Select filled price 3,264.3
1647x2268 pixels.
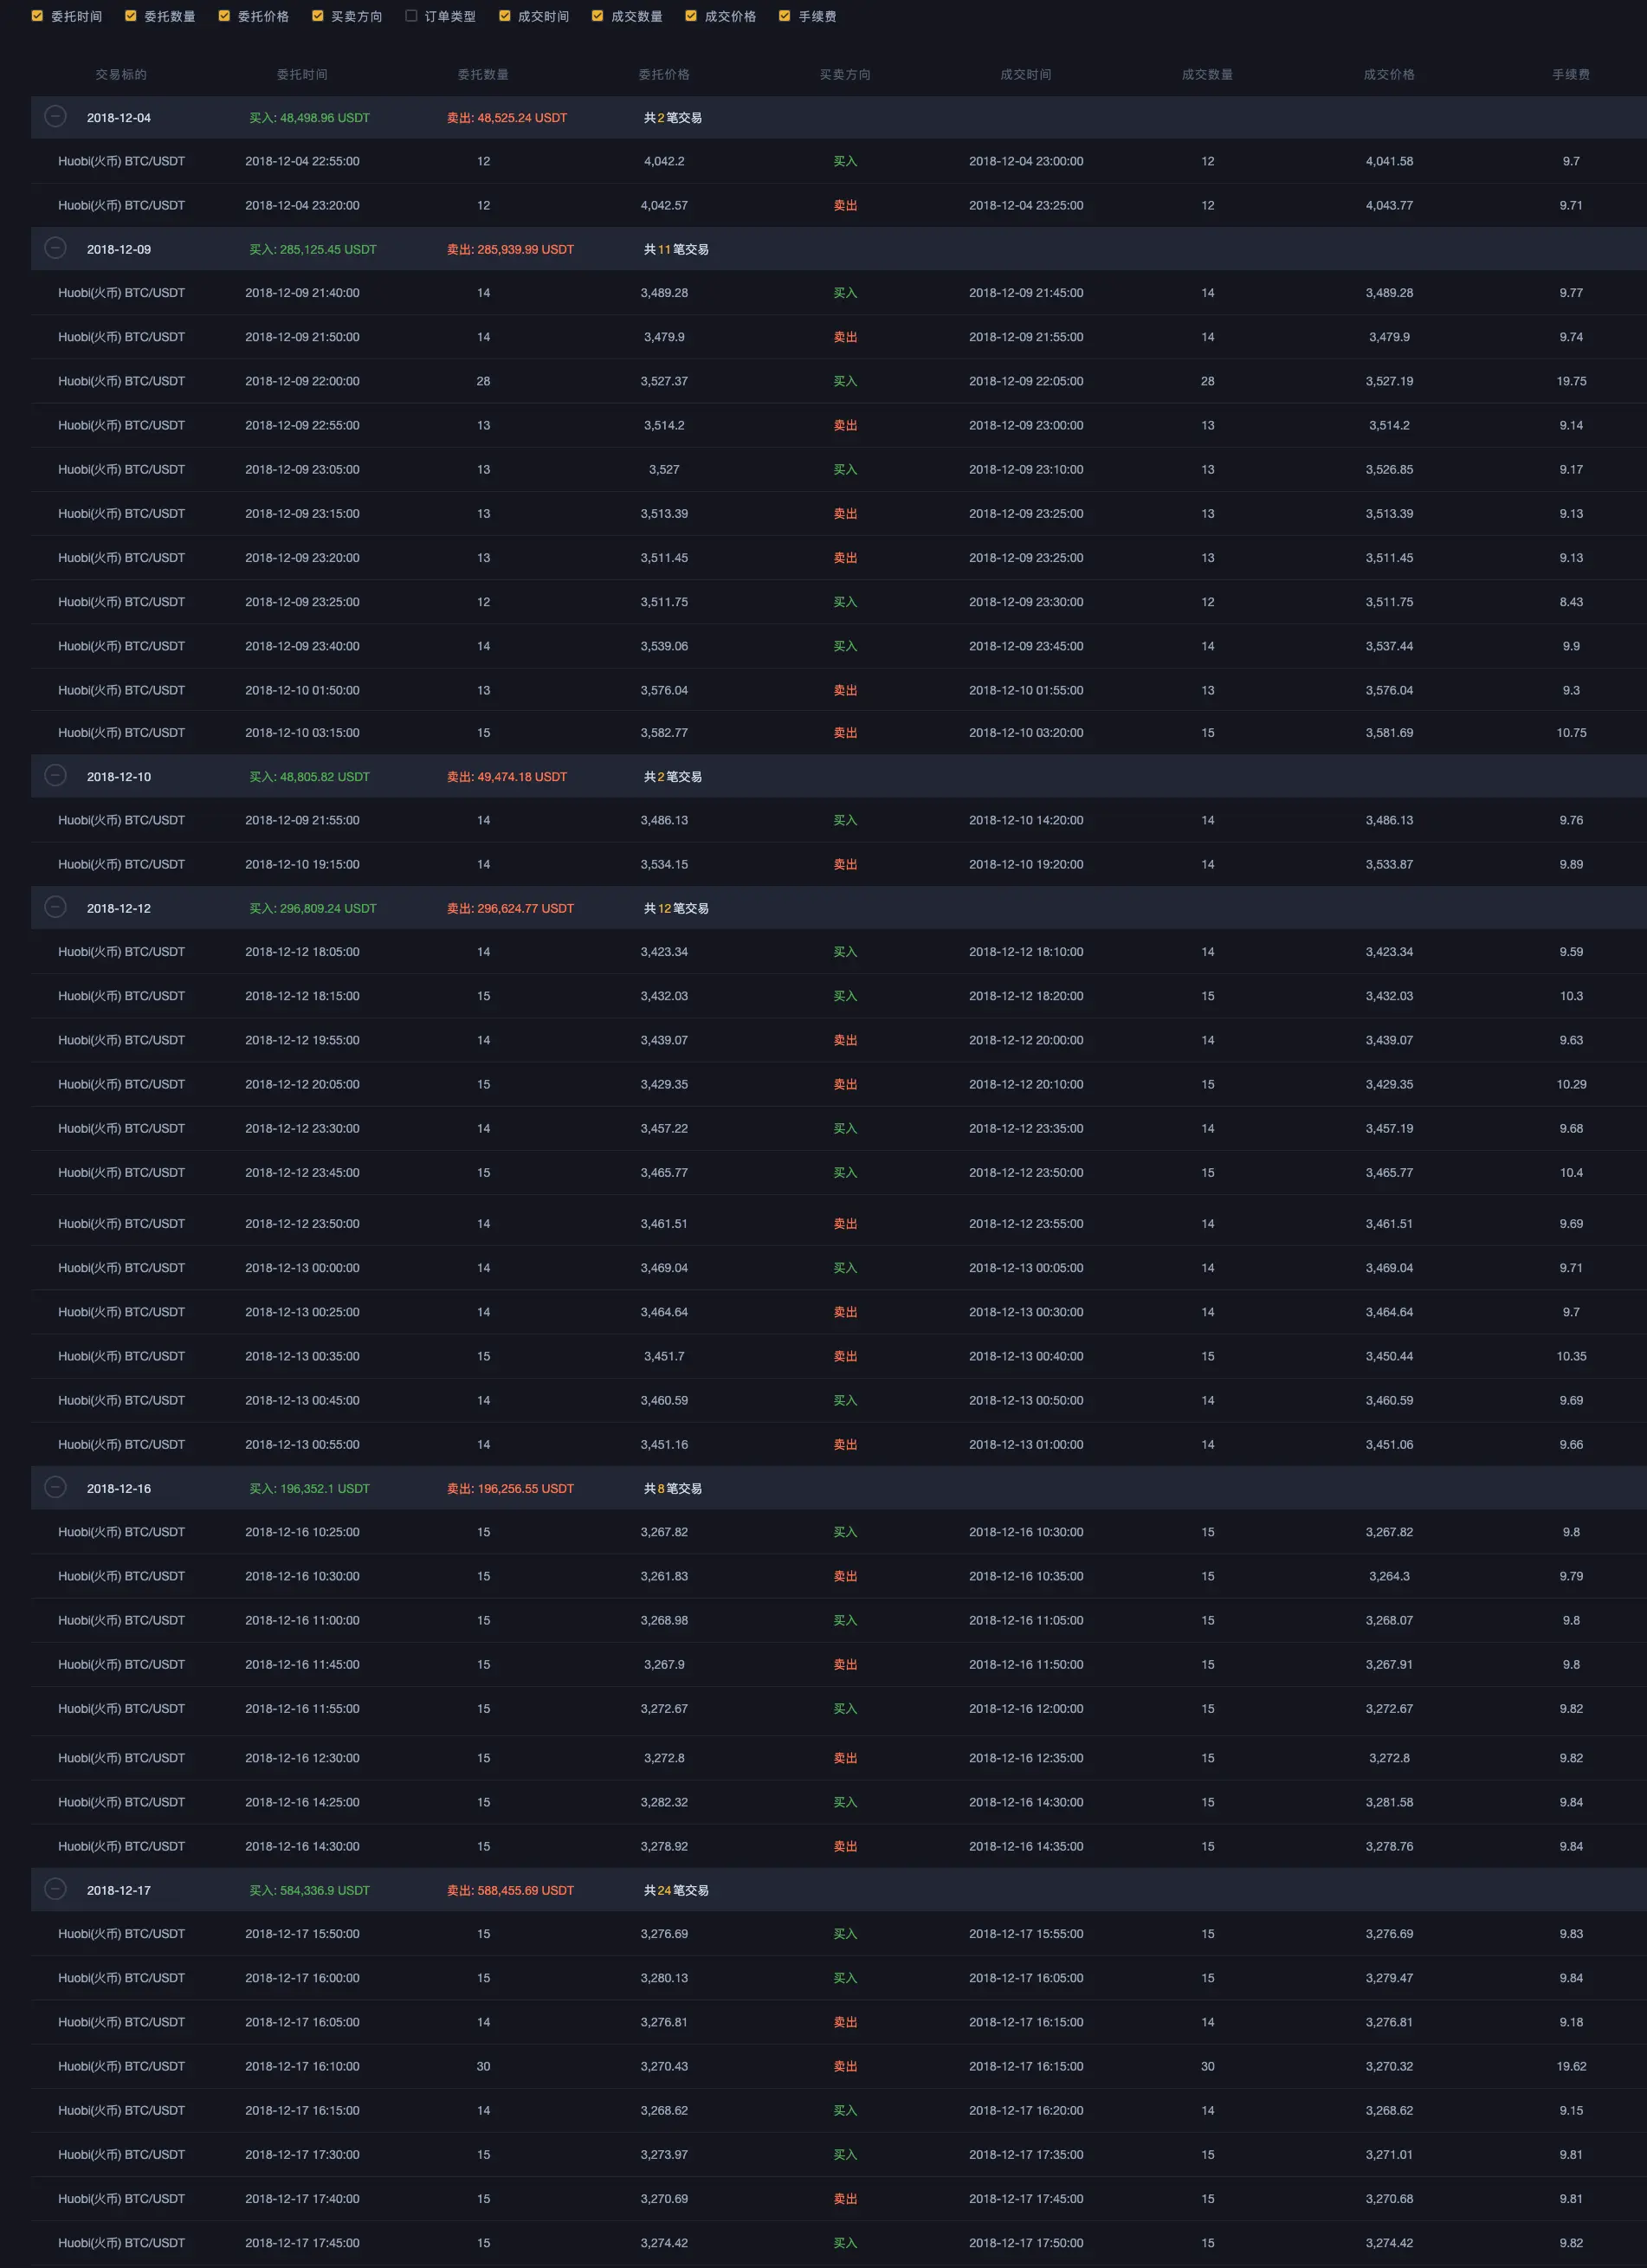1389,1577
